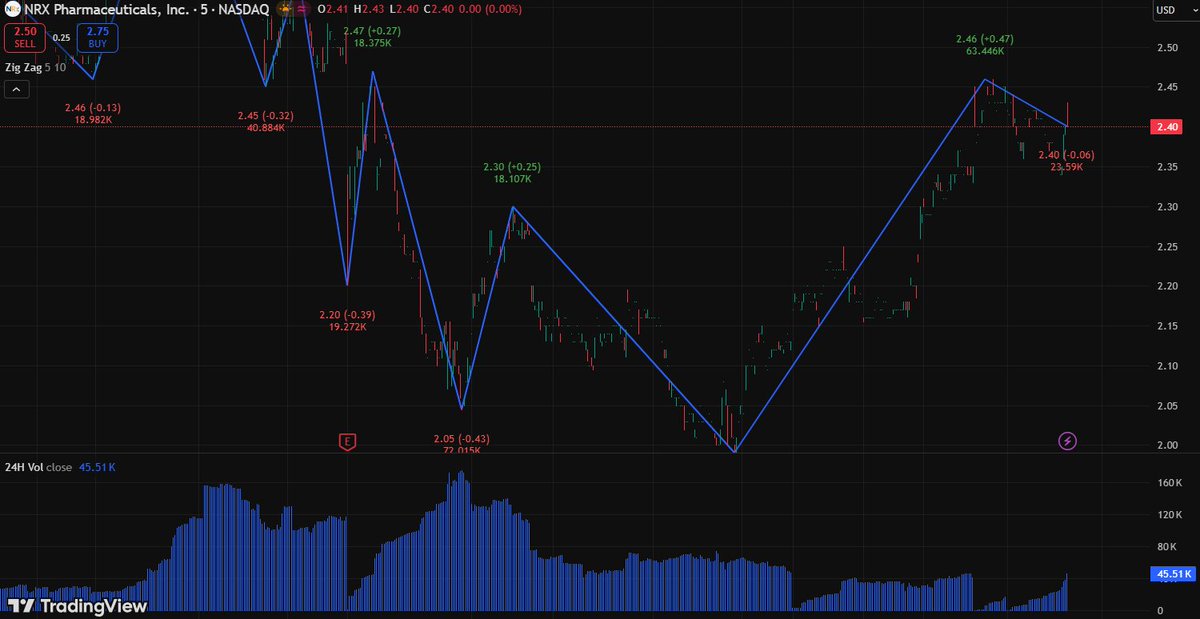Click the 2.20 (-0.39) zig zag label
The image size is (1200, 619).
[x=347, y=314]
